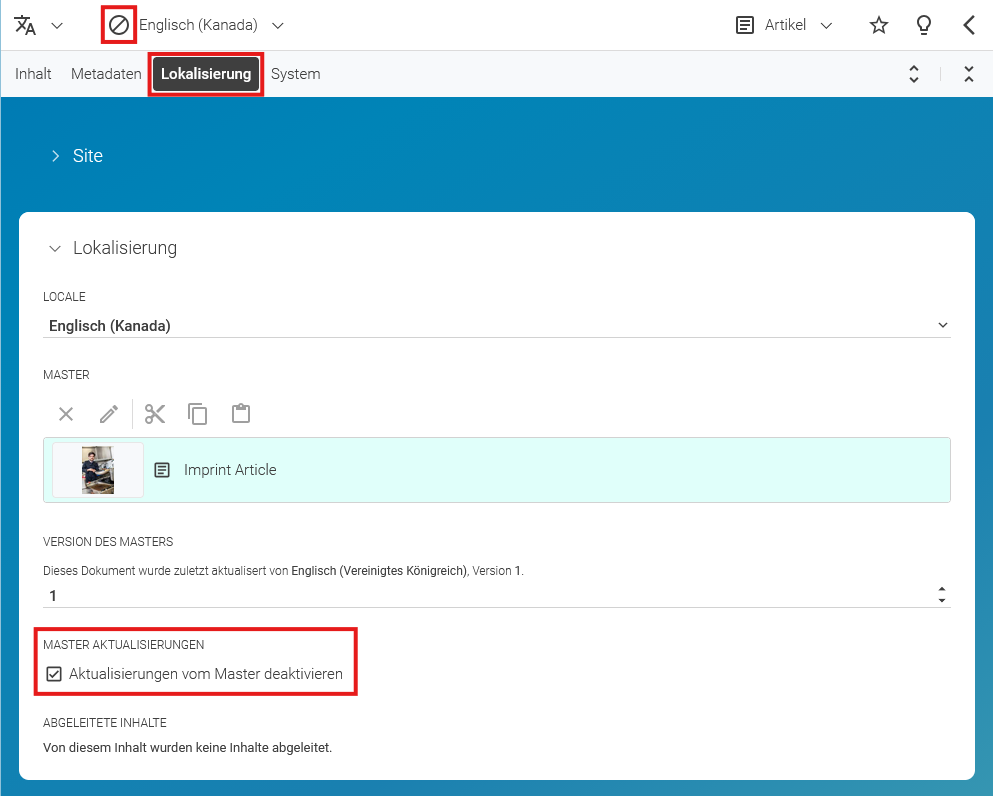Open the Englisch (Kanada) language dropdown in header

coord(212,25)
